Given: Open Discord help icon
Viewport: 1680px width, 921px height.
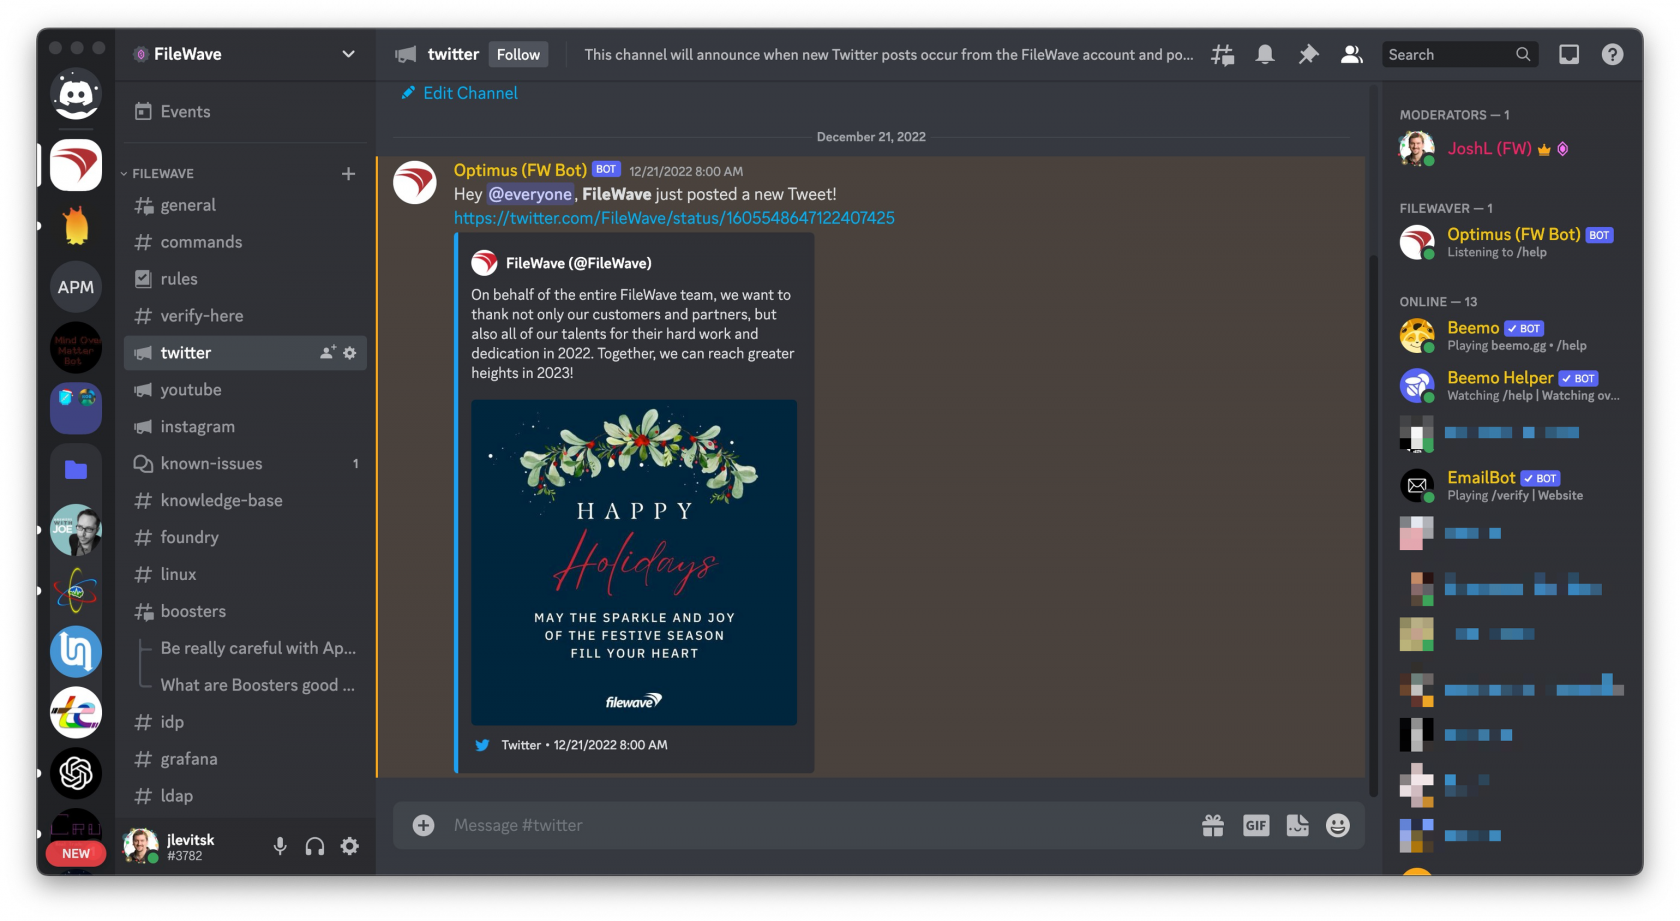Looking at the screenshot, I should pos(1612,55).
